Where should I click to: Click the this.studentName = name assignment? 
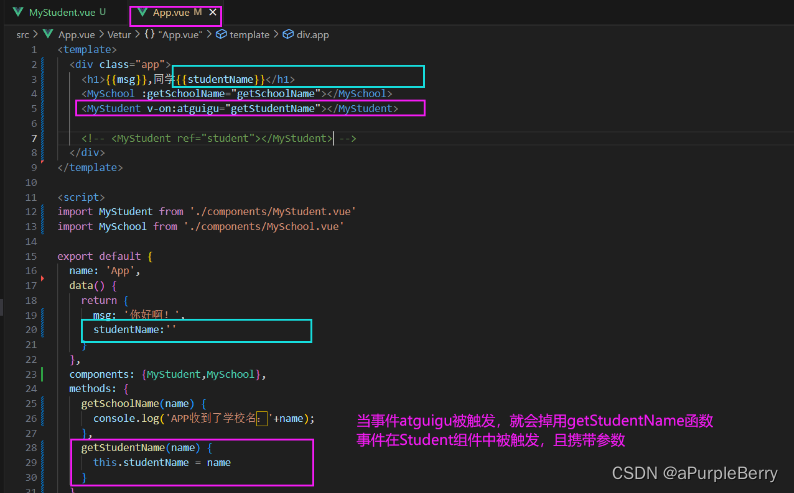[162, 463]
